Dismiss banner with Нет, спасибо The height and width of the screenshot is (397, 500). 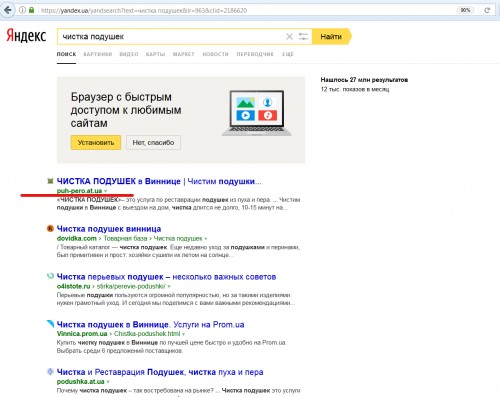coord(153,142)
